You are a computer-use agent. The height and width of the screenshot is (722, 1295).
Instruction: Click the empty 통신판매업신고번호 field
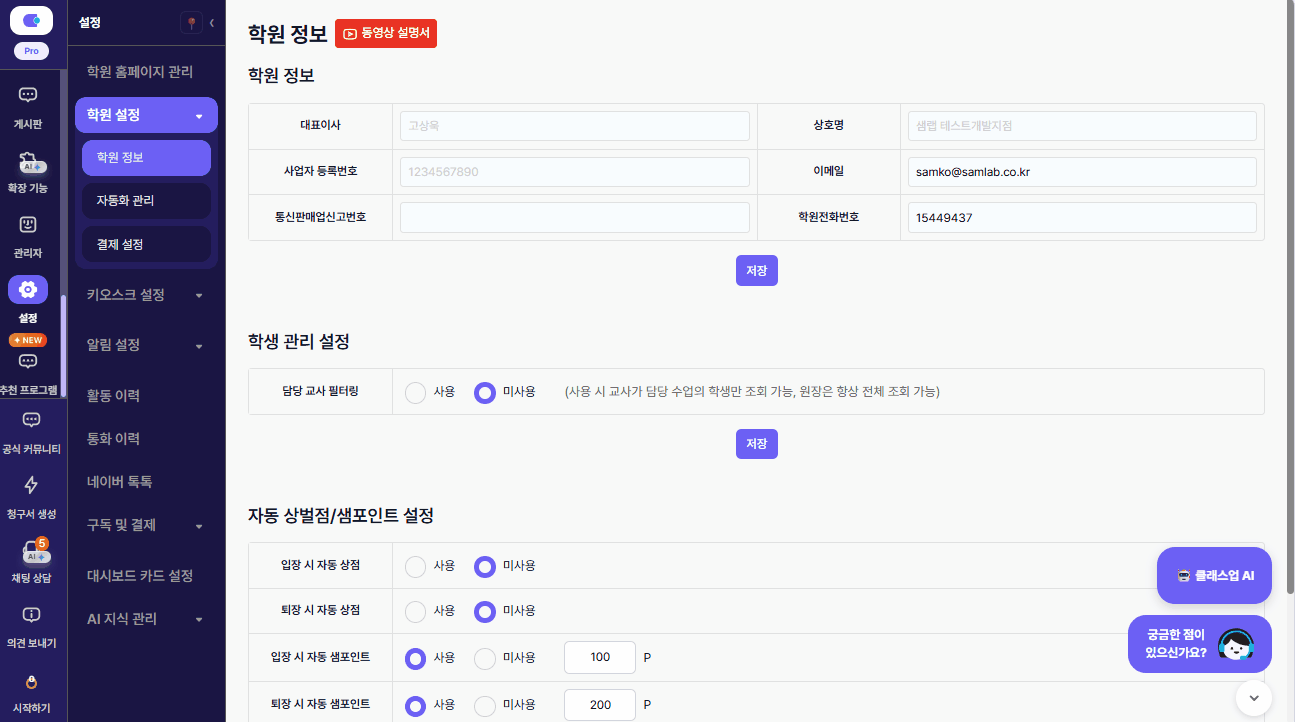pos(575,217)
